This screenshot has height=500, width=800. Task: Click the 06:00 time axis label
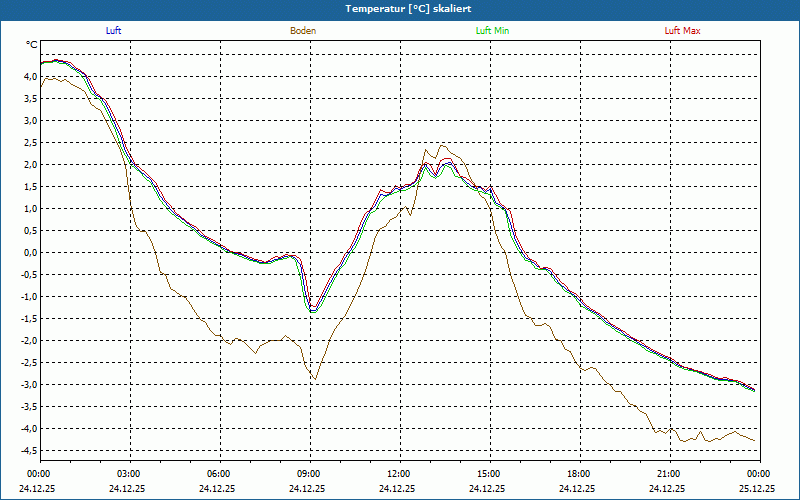click(x=220, y=474)
